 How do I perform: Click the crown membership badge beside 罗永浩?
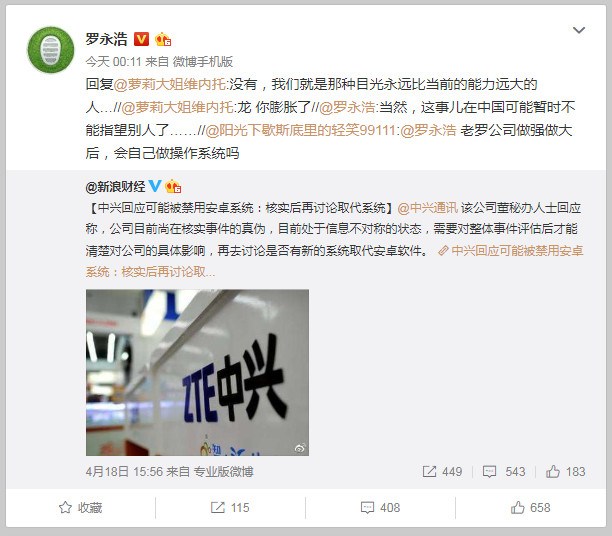163,39
